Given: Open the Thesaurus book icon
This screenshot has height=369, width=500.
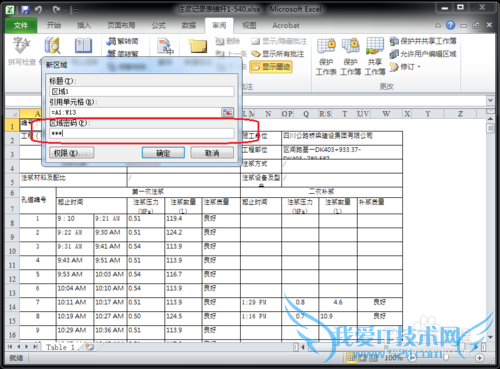Looking at the screenshot, I should (x=83, y=45).
